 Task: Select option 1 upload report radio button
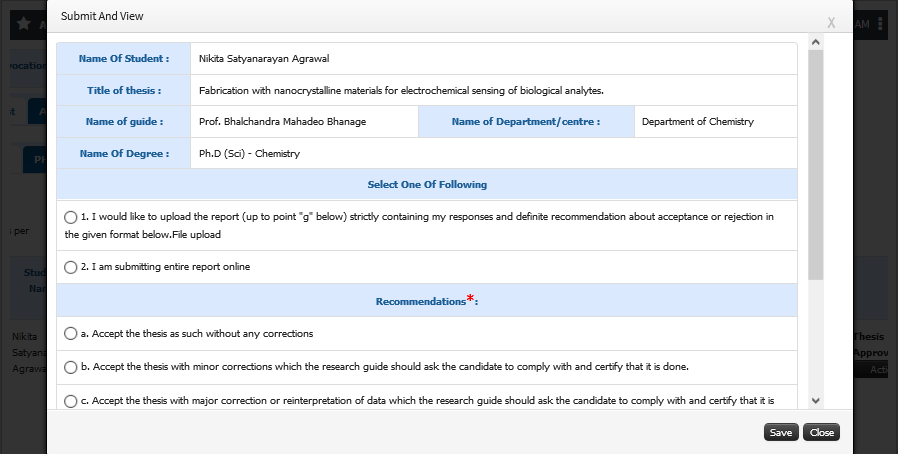[70, 217]
